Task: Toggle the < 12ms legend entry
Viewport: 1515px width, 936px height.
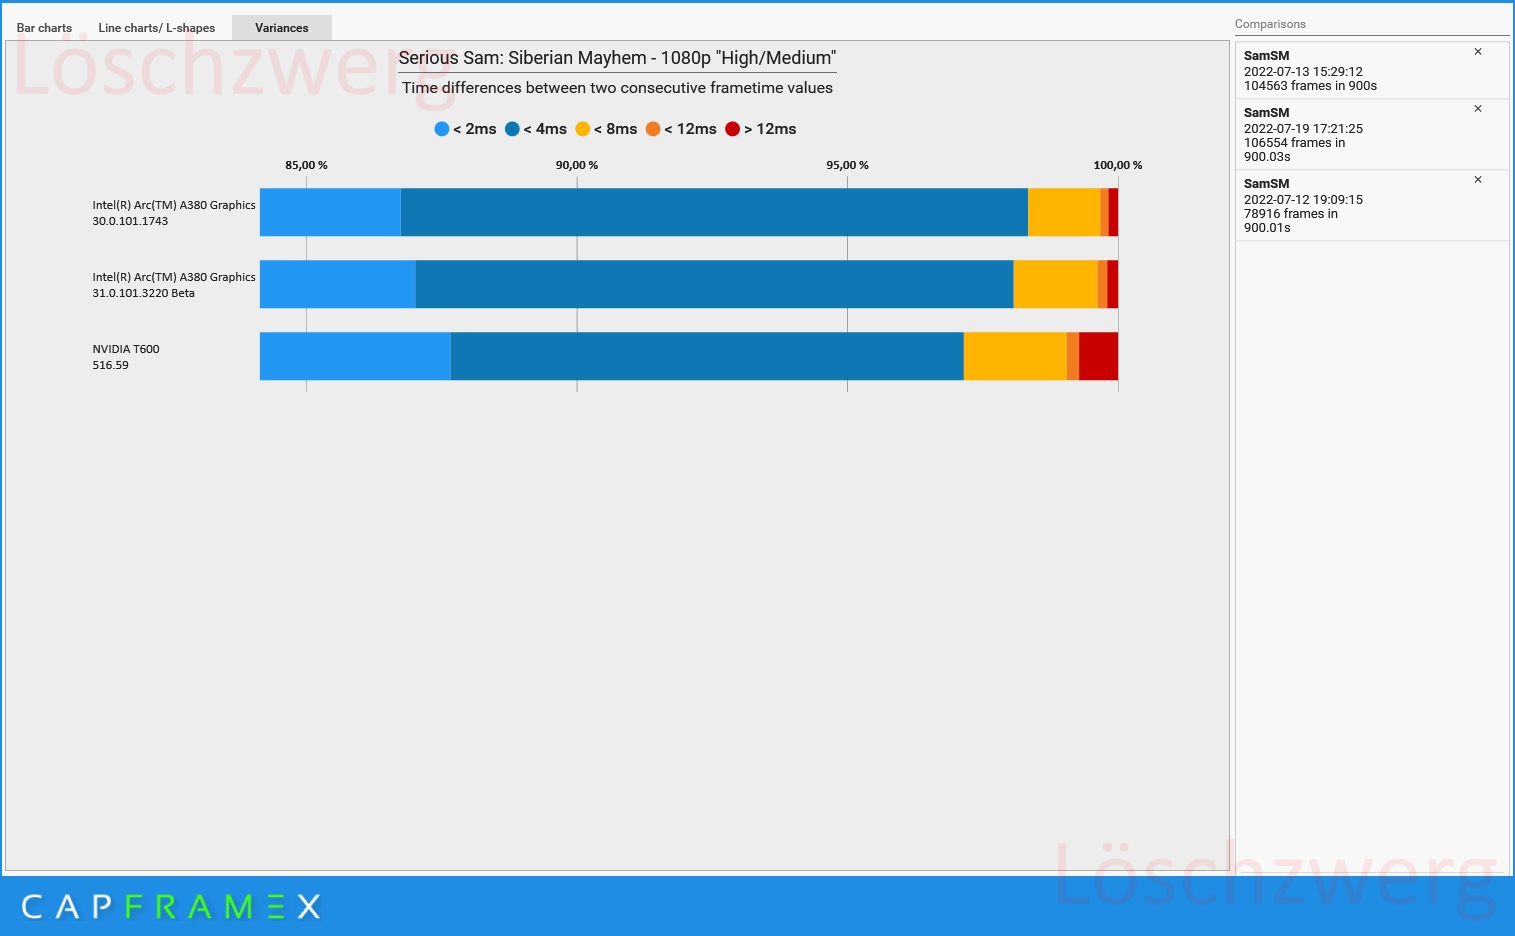Action: point(681,129)
